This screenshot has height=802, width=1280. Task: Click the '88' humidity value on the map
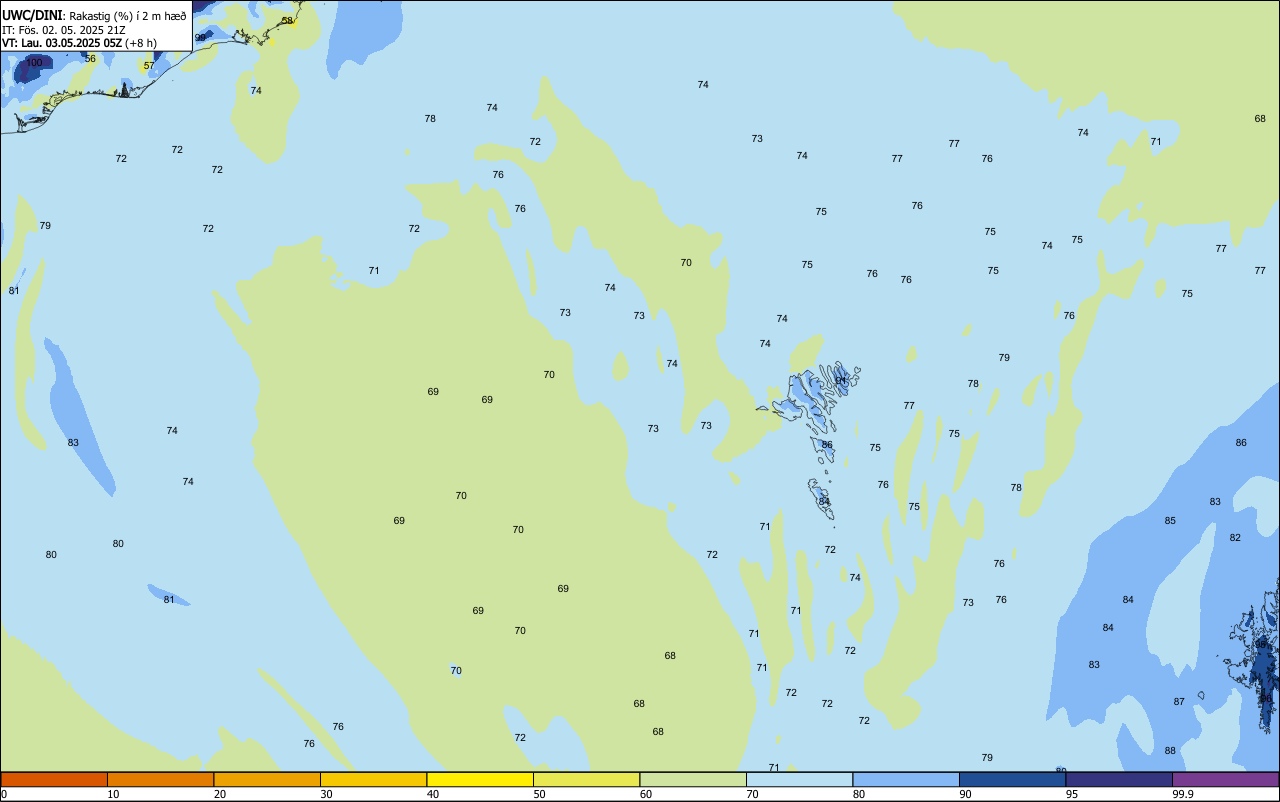click(1170, 751)
